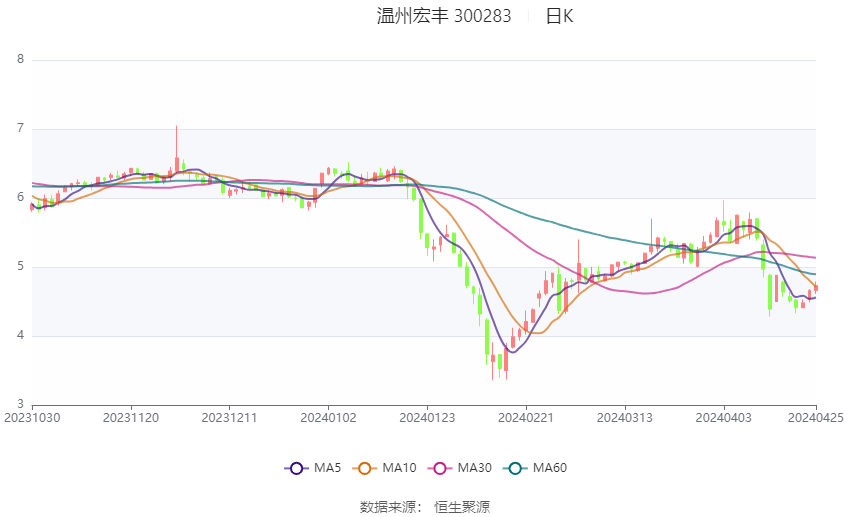The image size is (850, 517).
Task: Click the x-axis date 20240425
Action: pos(815,418)
